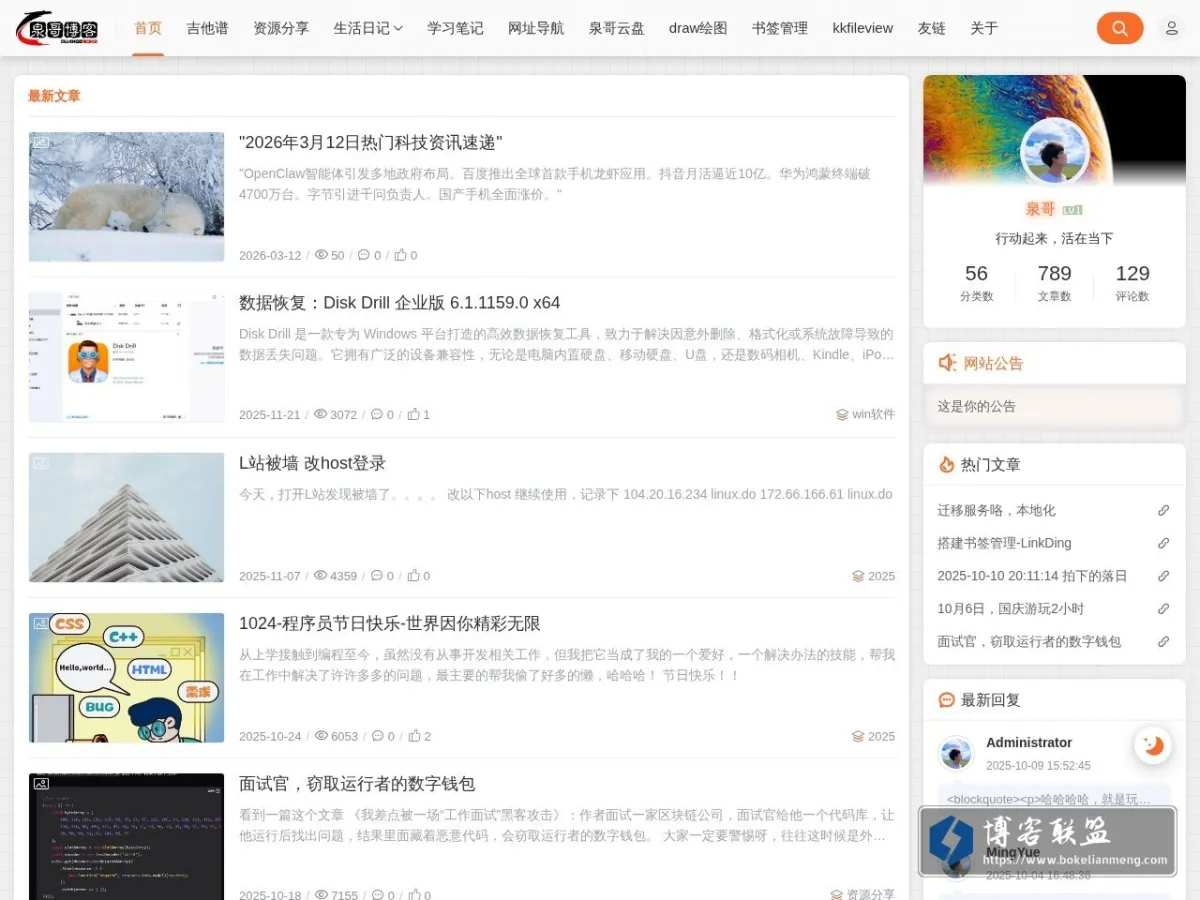Expand the 生活日记 dropdown menu

(x=368, y=28)
